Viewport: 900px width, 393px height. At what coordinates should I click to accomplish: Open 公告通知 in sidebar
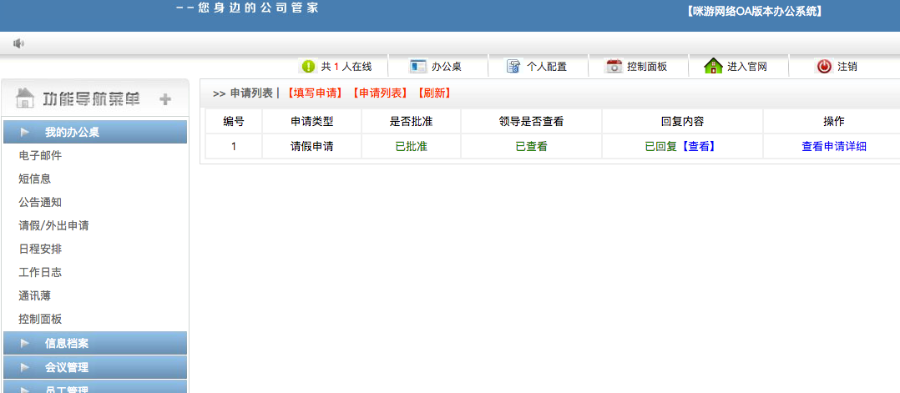point(40,202)
